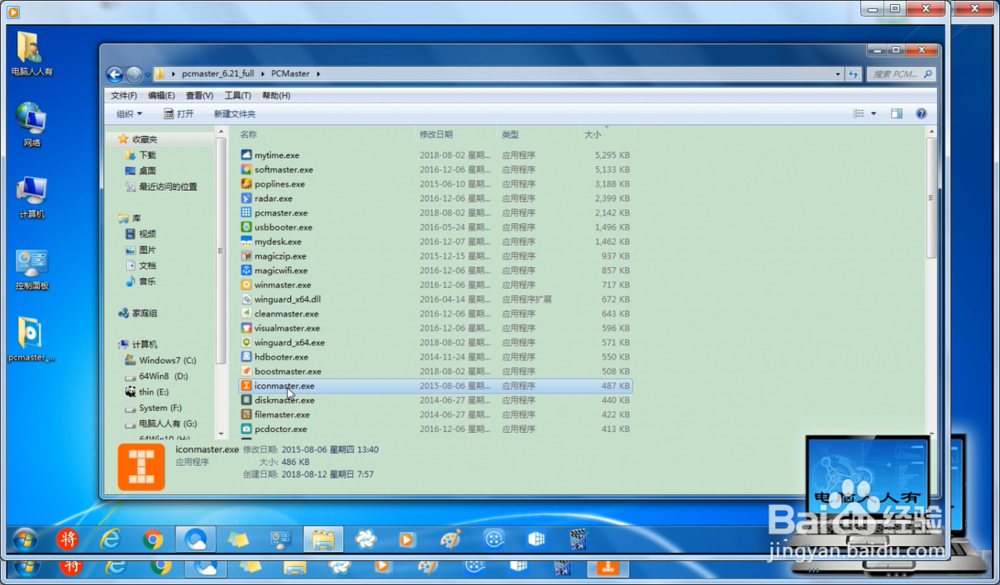The width and height of the screenshot is (1000, 585).
Task: Open the 查看(V) menu
Action: coord(199,95)
